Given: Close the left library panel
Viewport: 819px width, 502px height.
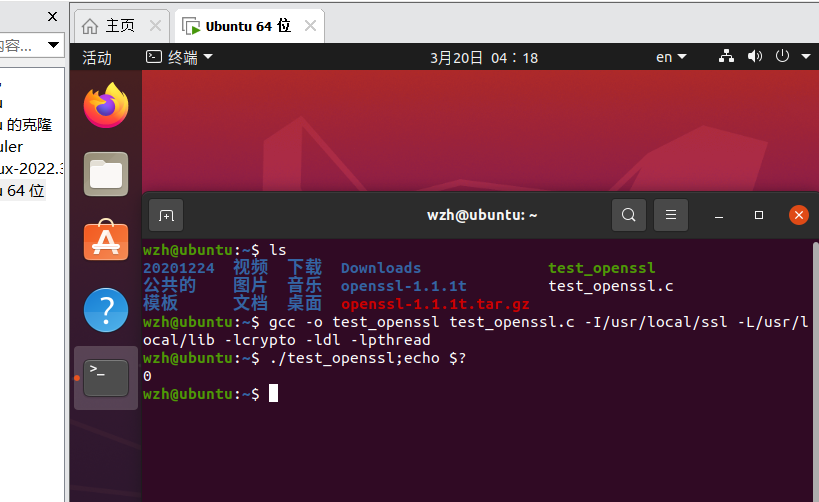Looking at the screenshot, I should 52,17.
